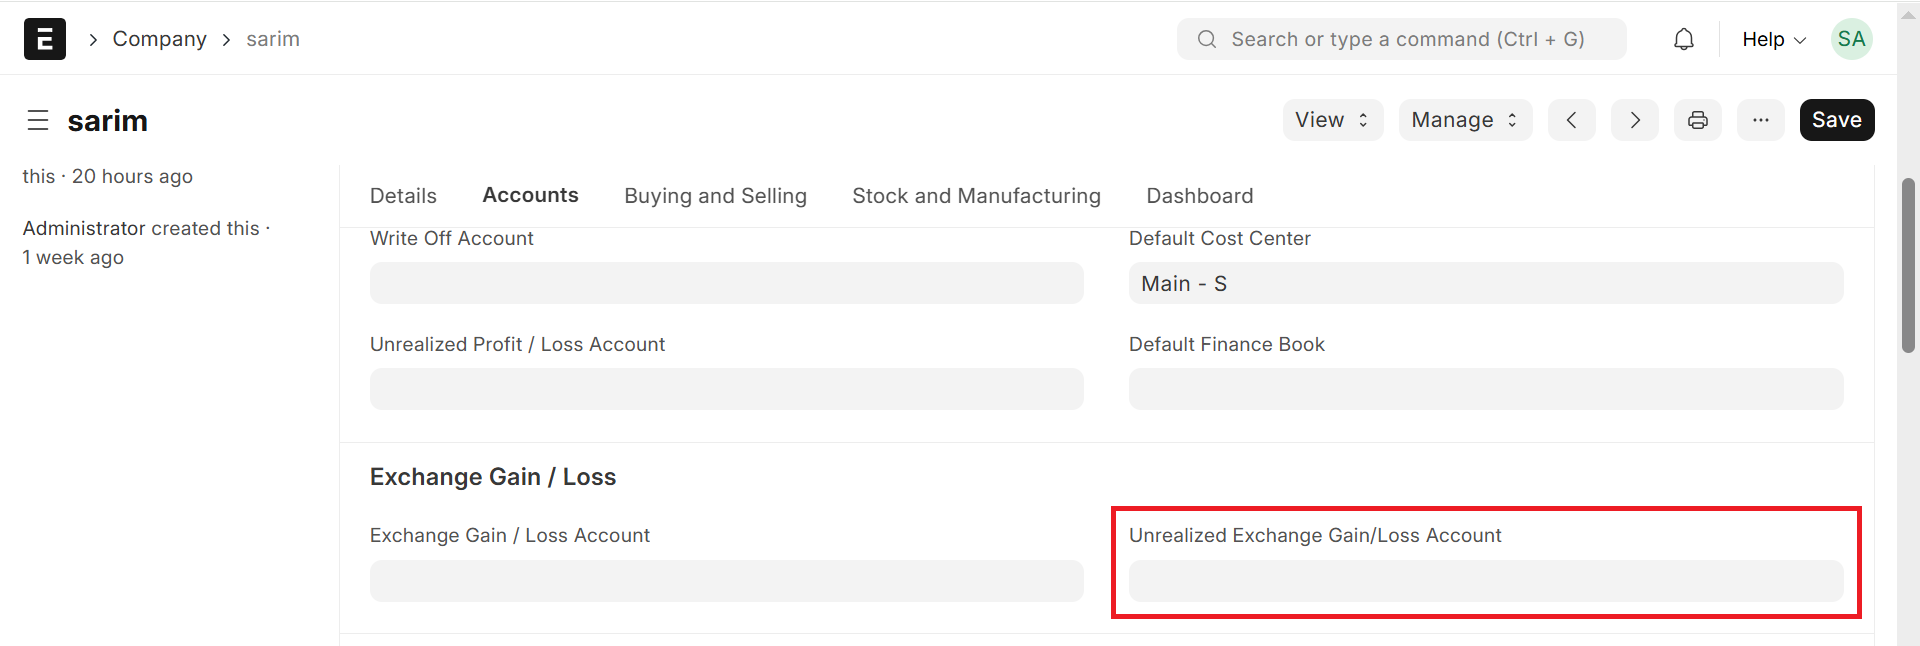Open the SA user avatar menu
The width and height of the screenshot is (1920, 646).
1851,39
